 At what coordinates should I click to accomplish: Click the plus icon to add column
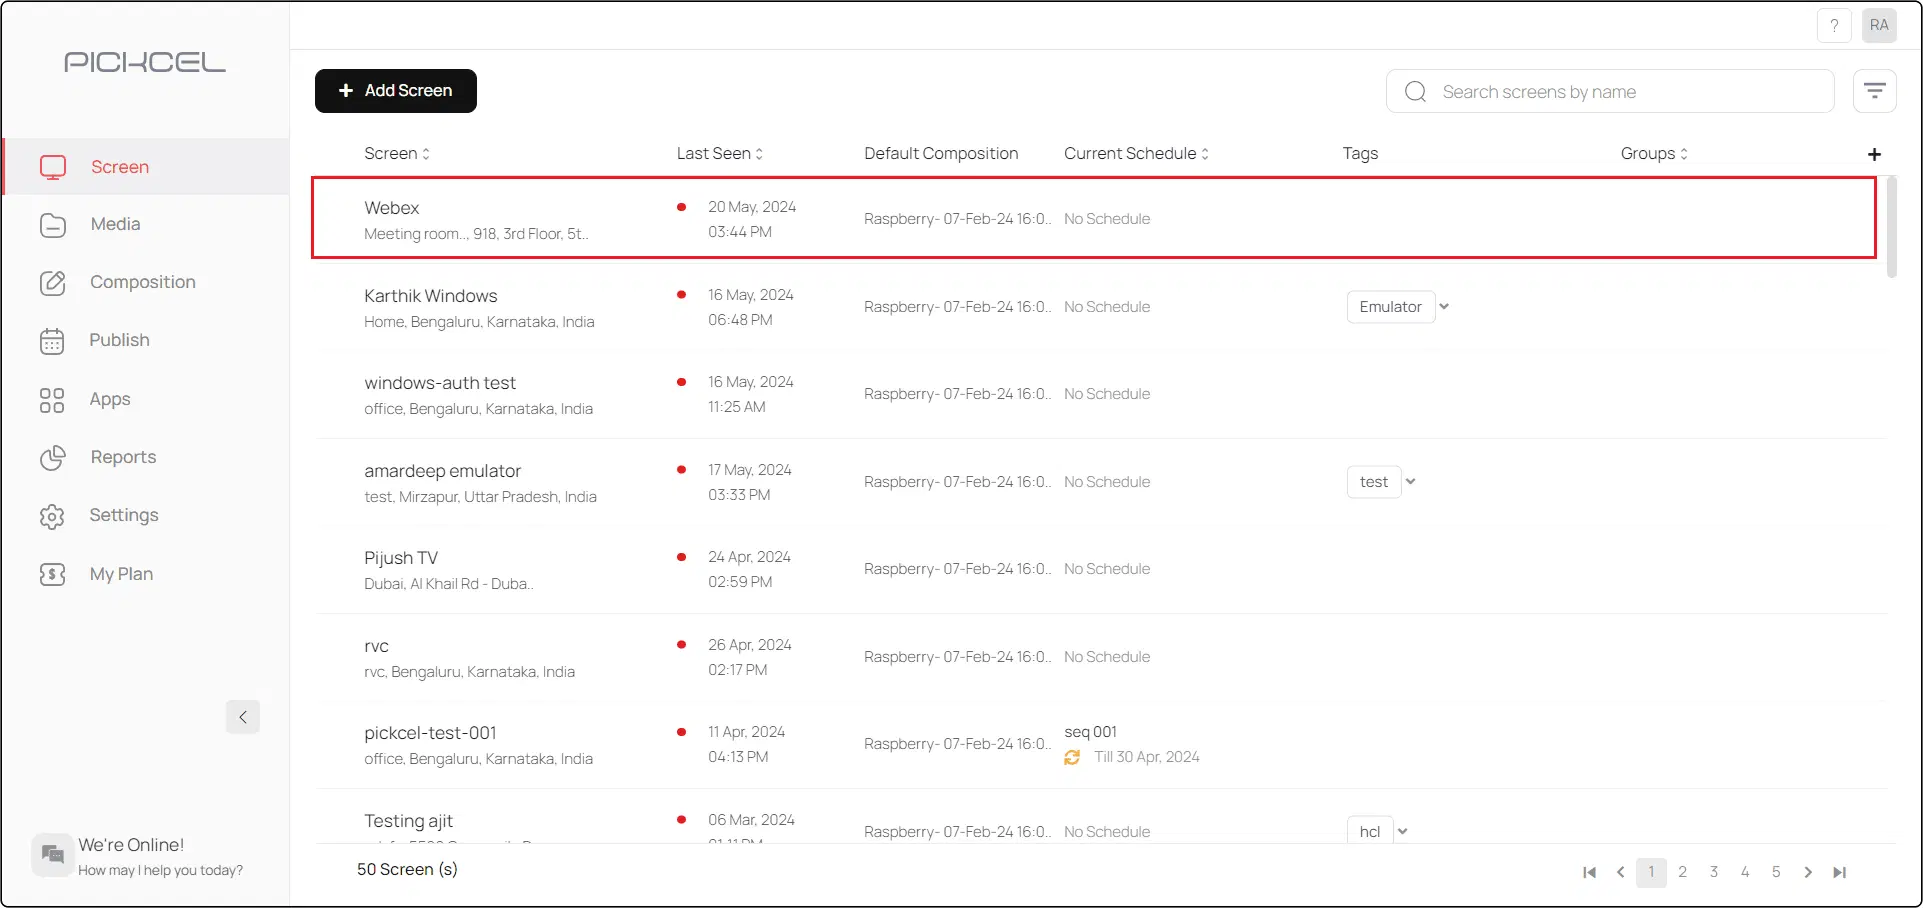(1874, 154)
